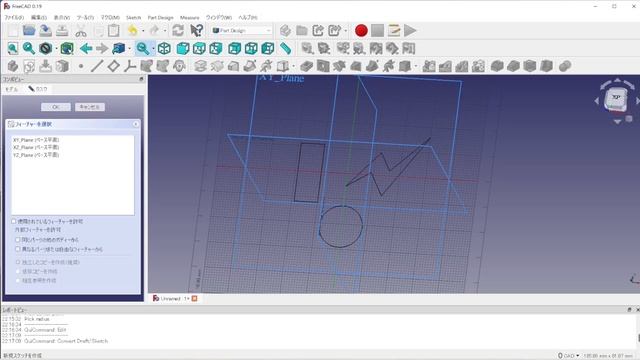640x360 pixels.
Task: Click Fit Selection magnifier icon
Action: coord(29,49)
